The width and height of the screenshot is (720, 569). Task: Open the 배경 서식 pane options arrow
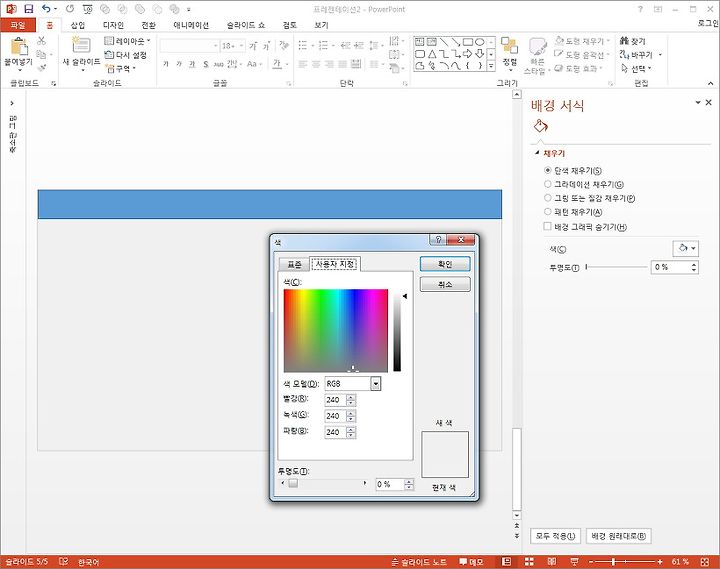point(698,102)
